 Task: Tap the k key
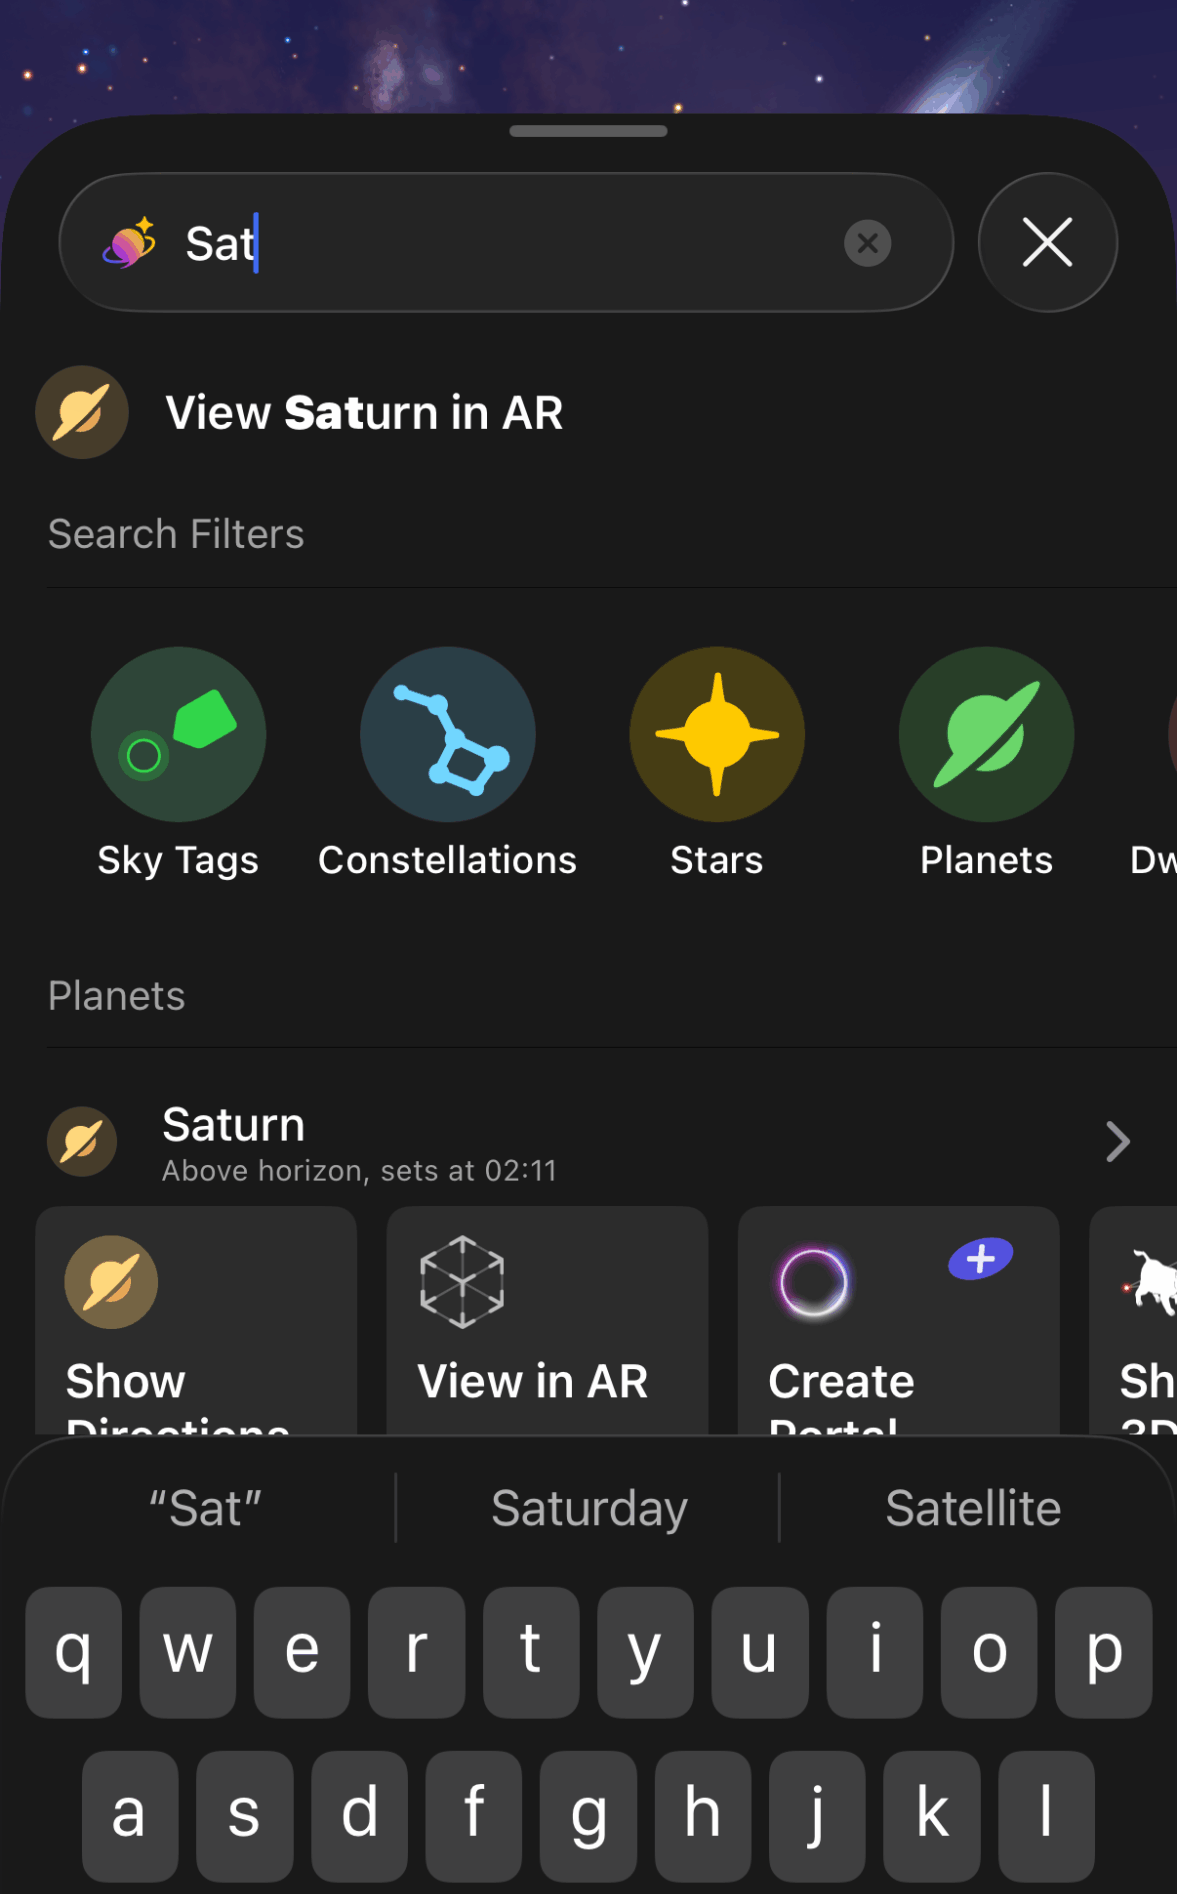(932, 1816)
